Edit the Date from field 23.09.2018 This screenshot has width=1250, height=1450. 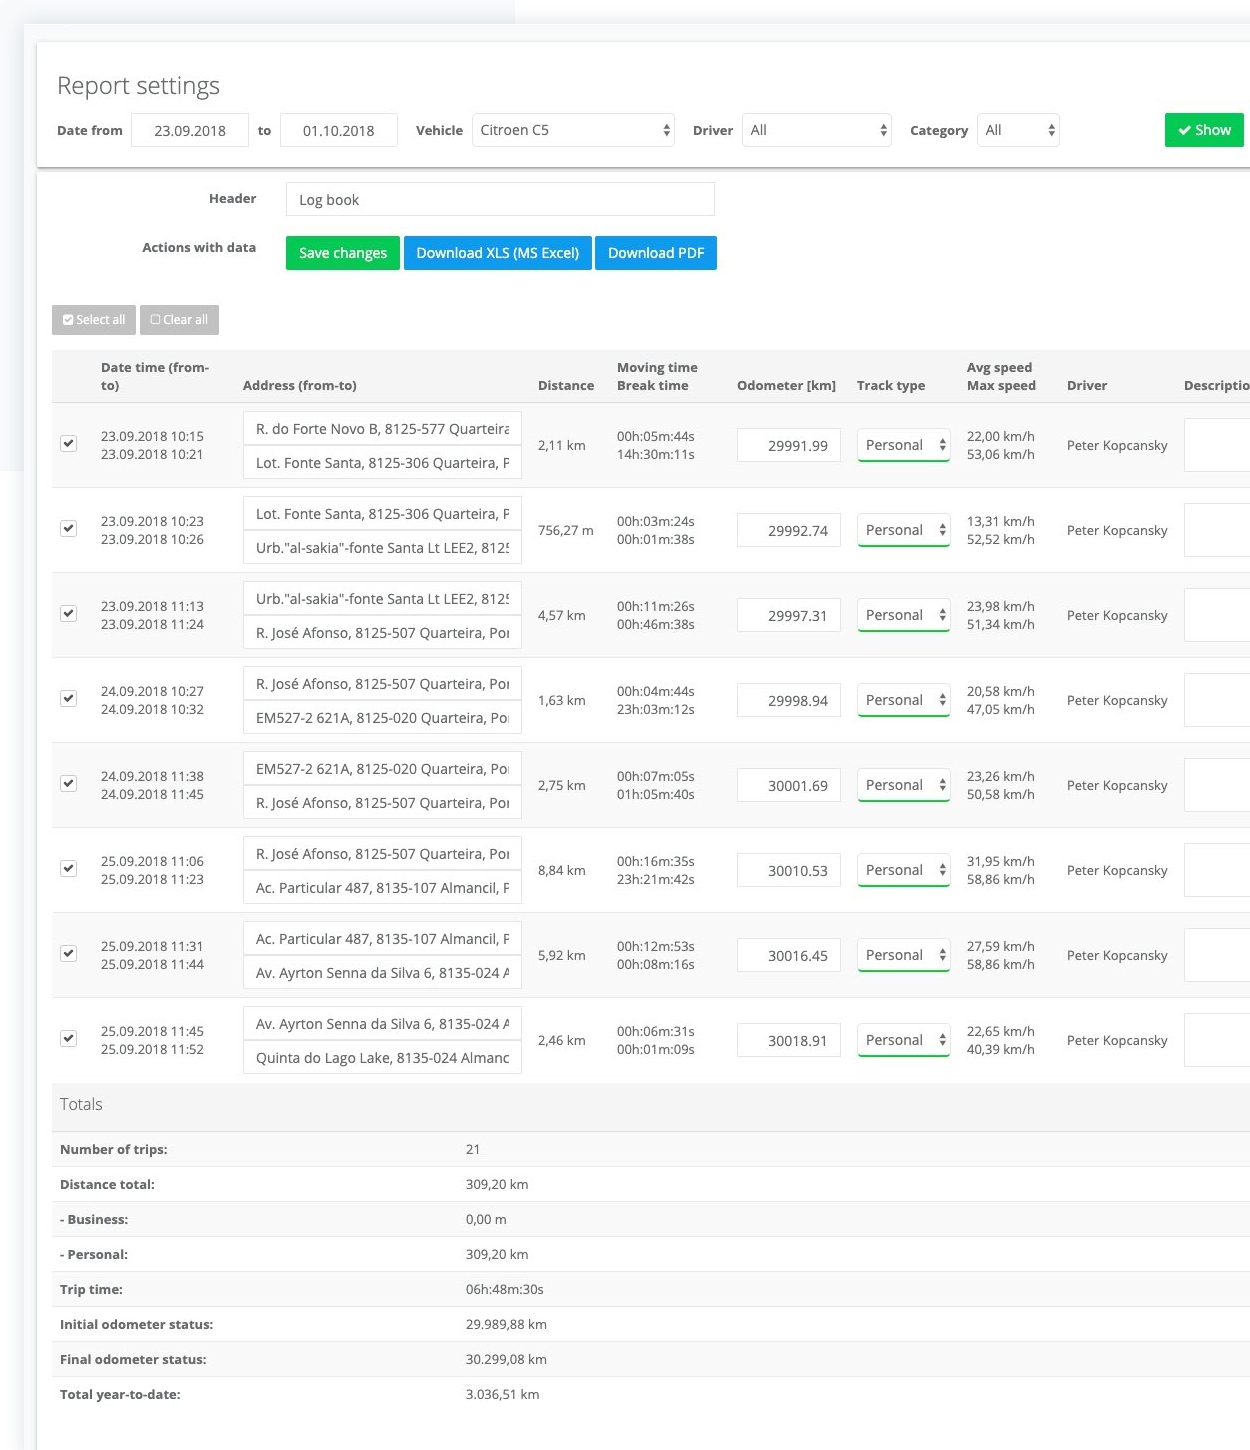point(190,130)
